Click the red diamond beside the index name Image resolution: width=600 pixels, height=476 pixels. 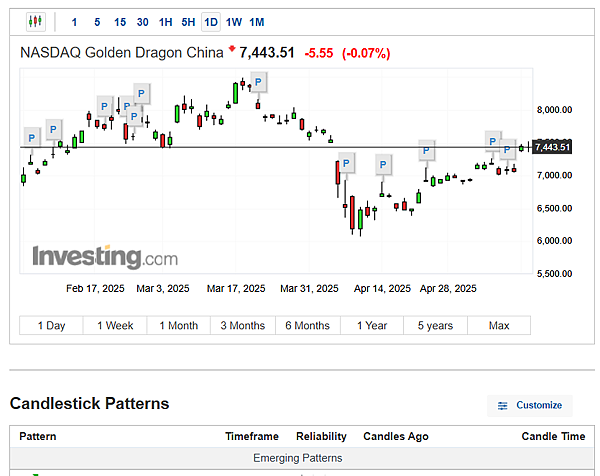pos(232,48)
